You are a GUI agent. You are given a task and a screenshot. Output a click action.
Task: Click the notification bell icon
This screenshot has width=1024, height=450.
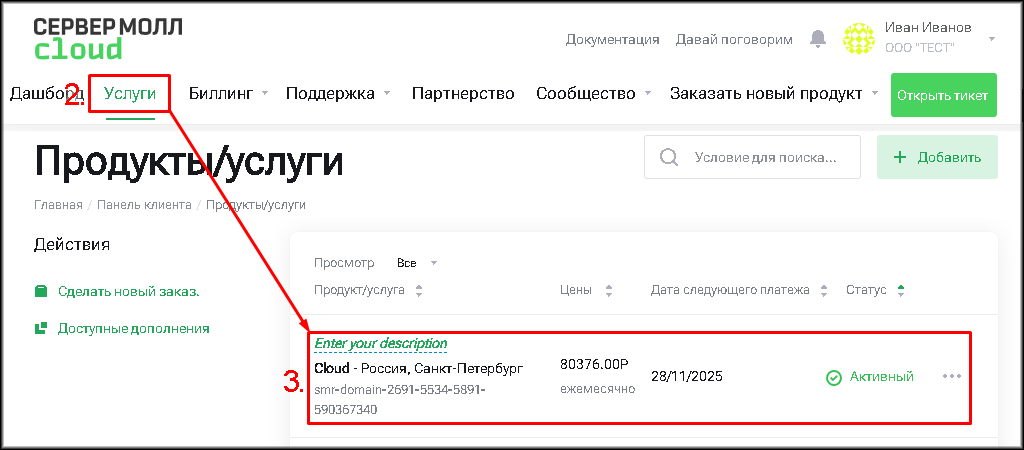click(818, 39)
